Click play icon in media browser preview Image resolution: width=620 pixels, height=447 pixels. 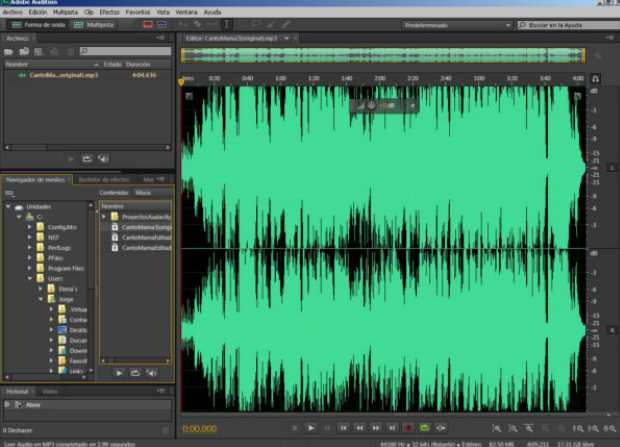[x=119, y=372]
